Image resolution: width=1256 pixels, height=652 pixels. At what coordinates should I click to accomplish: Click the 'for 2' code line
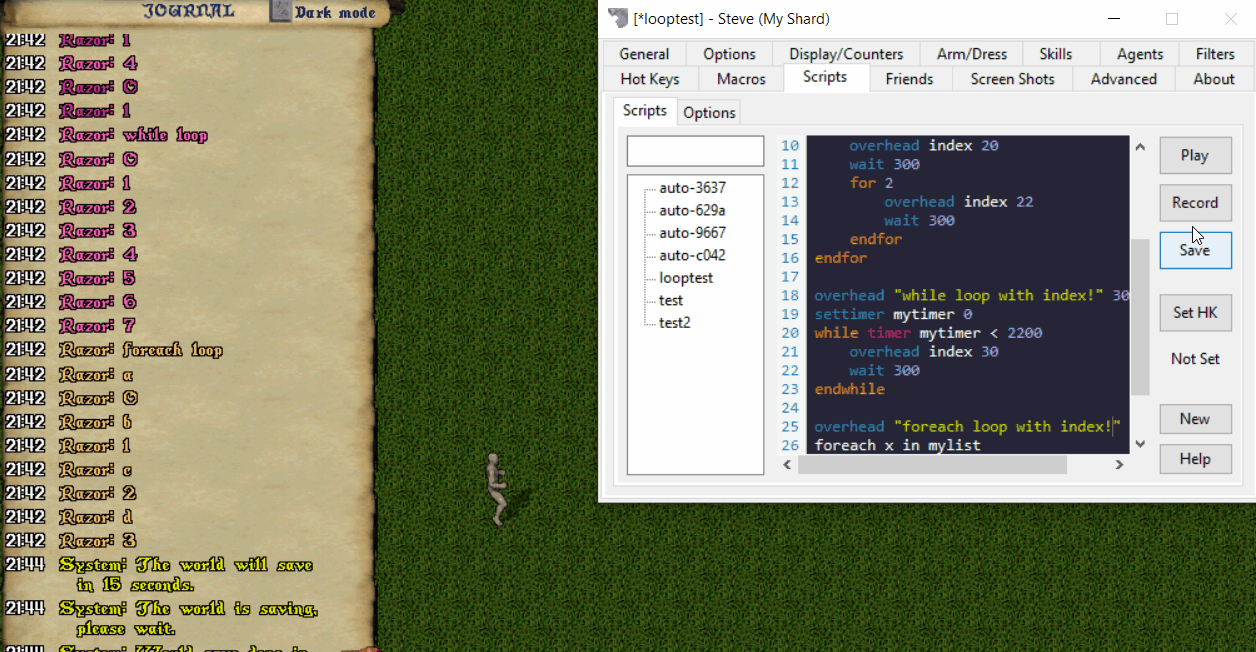[x=871, y=183]
